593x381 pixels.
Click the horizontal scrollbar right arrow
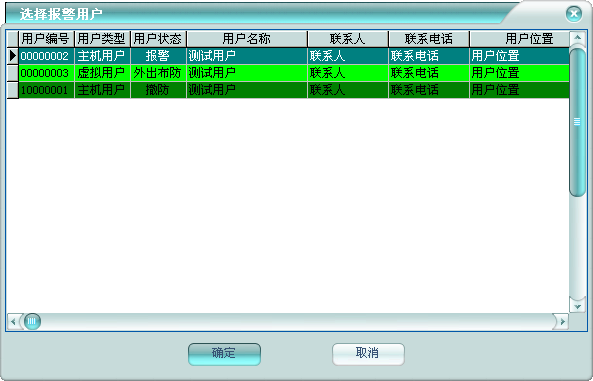click(562, 322)
